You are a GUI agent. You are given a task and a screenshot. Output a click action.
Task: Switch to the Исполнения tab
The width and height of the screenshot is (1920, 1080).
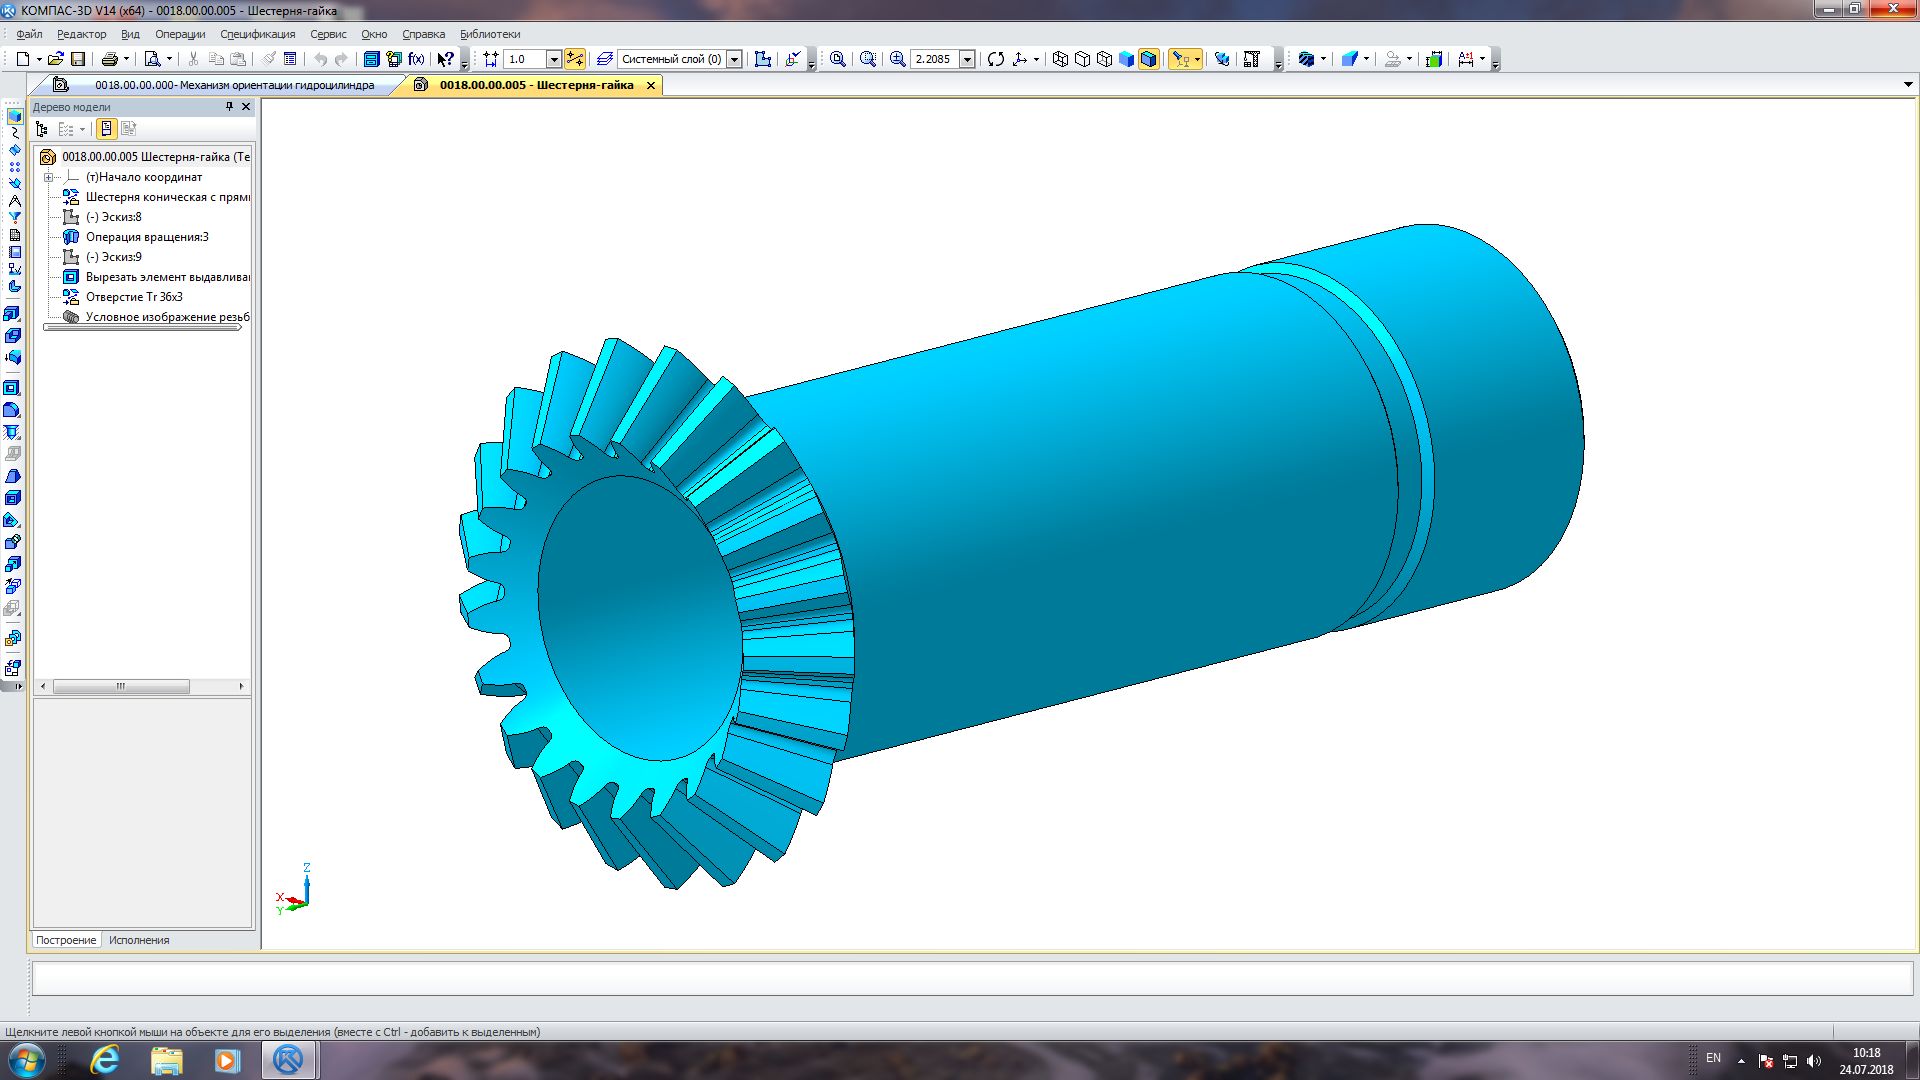139,940
